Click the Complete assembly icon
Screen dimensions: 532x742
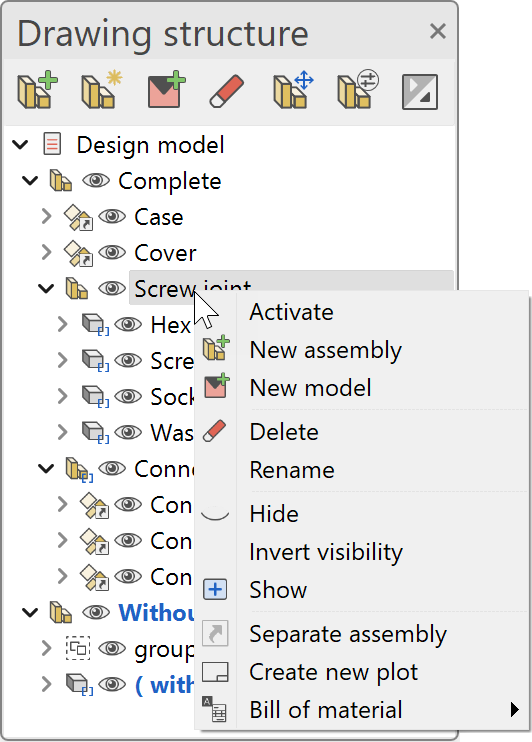61,181
